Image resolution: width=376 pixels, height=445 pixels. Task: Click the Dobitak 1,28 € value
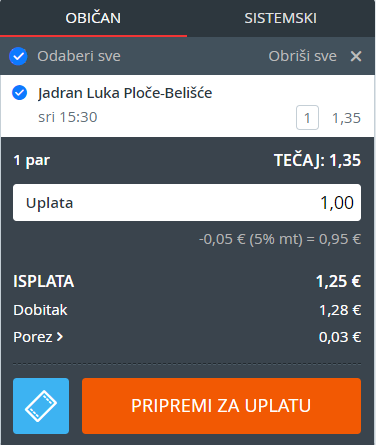[x=340, y=310]
